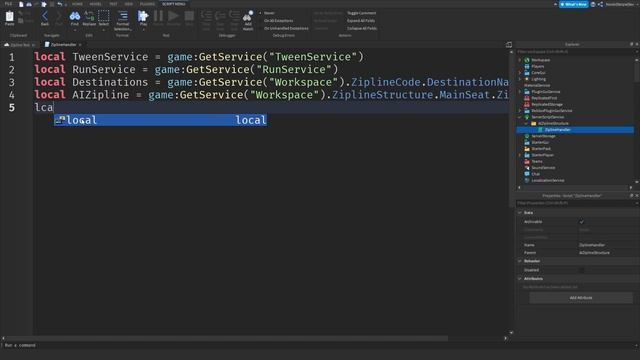
Task: Collapse the Data properties section
Action: pos(520,213)
